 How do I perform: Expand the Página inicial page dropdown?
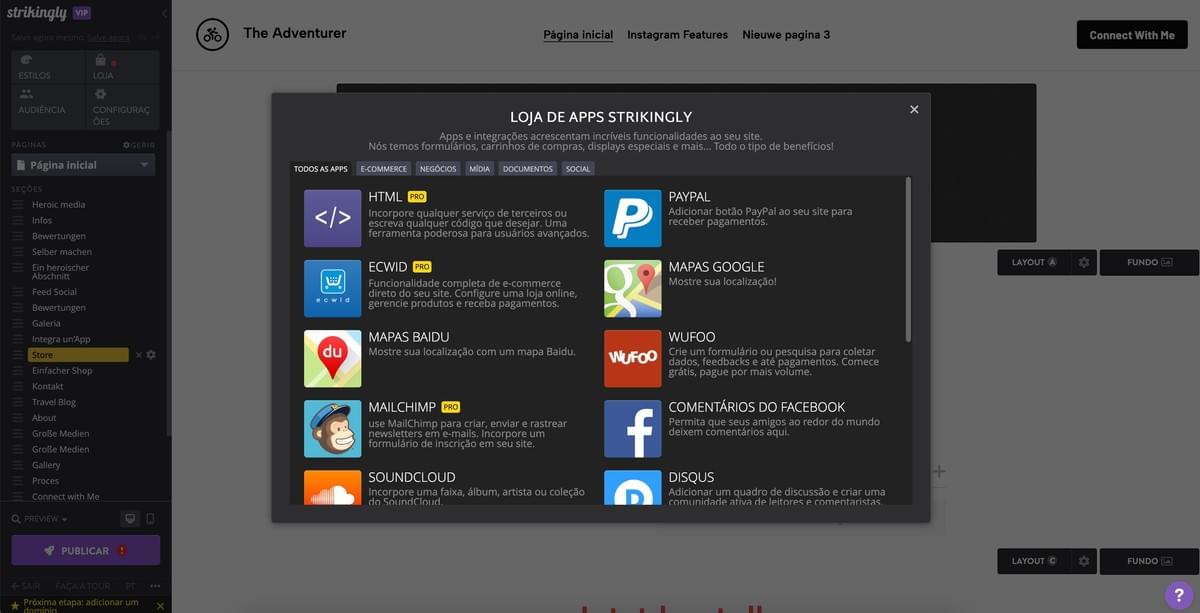tap(83, 165)
